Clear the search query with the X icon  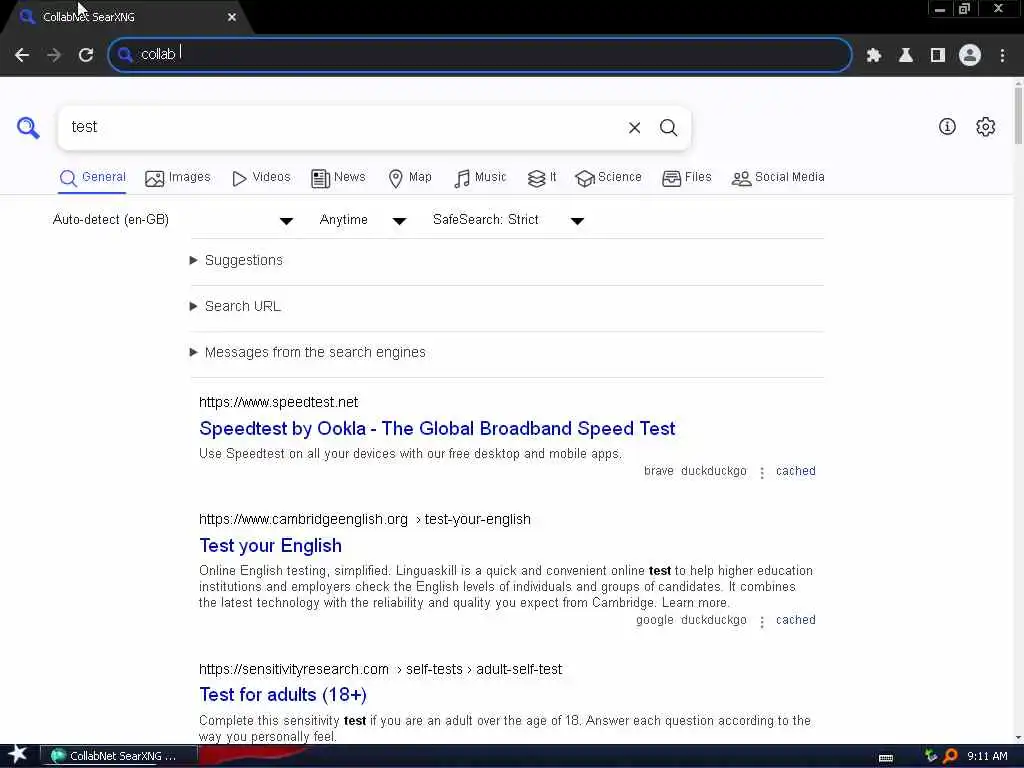click(634, 128)
